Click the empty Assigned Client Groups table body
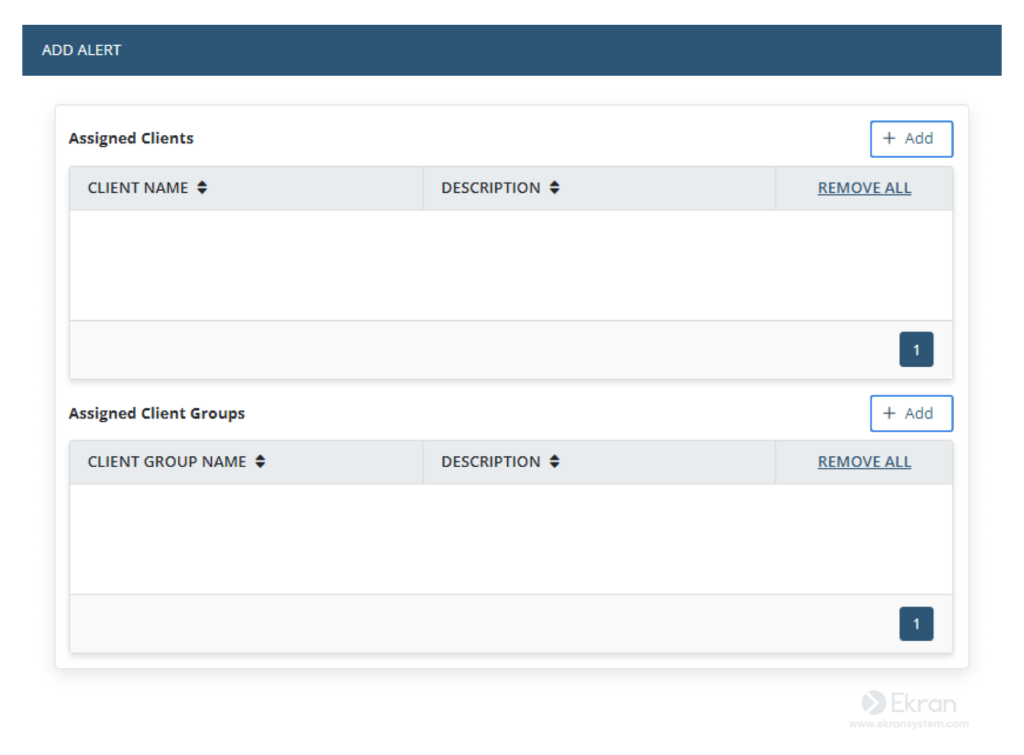The height and width of the screenshot is (755, 1024). (511, 539)
